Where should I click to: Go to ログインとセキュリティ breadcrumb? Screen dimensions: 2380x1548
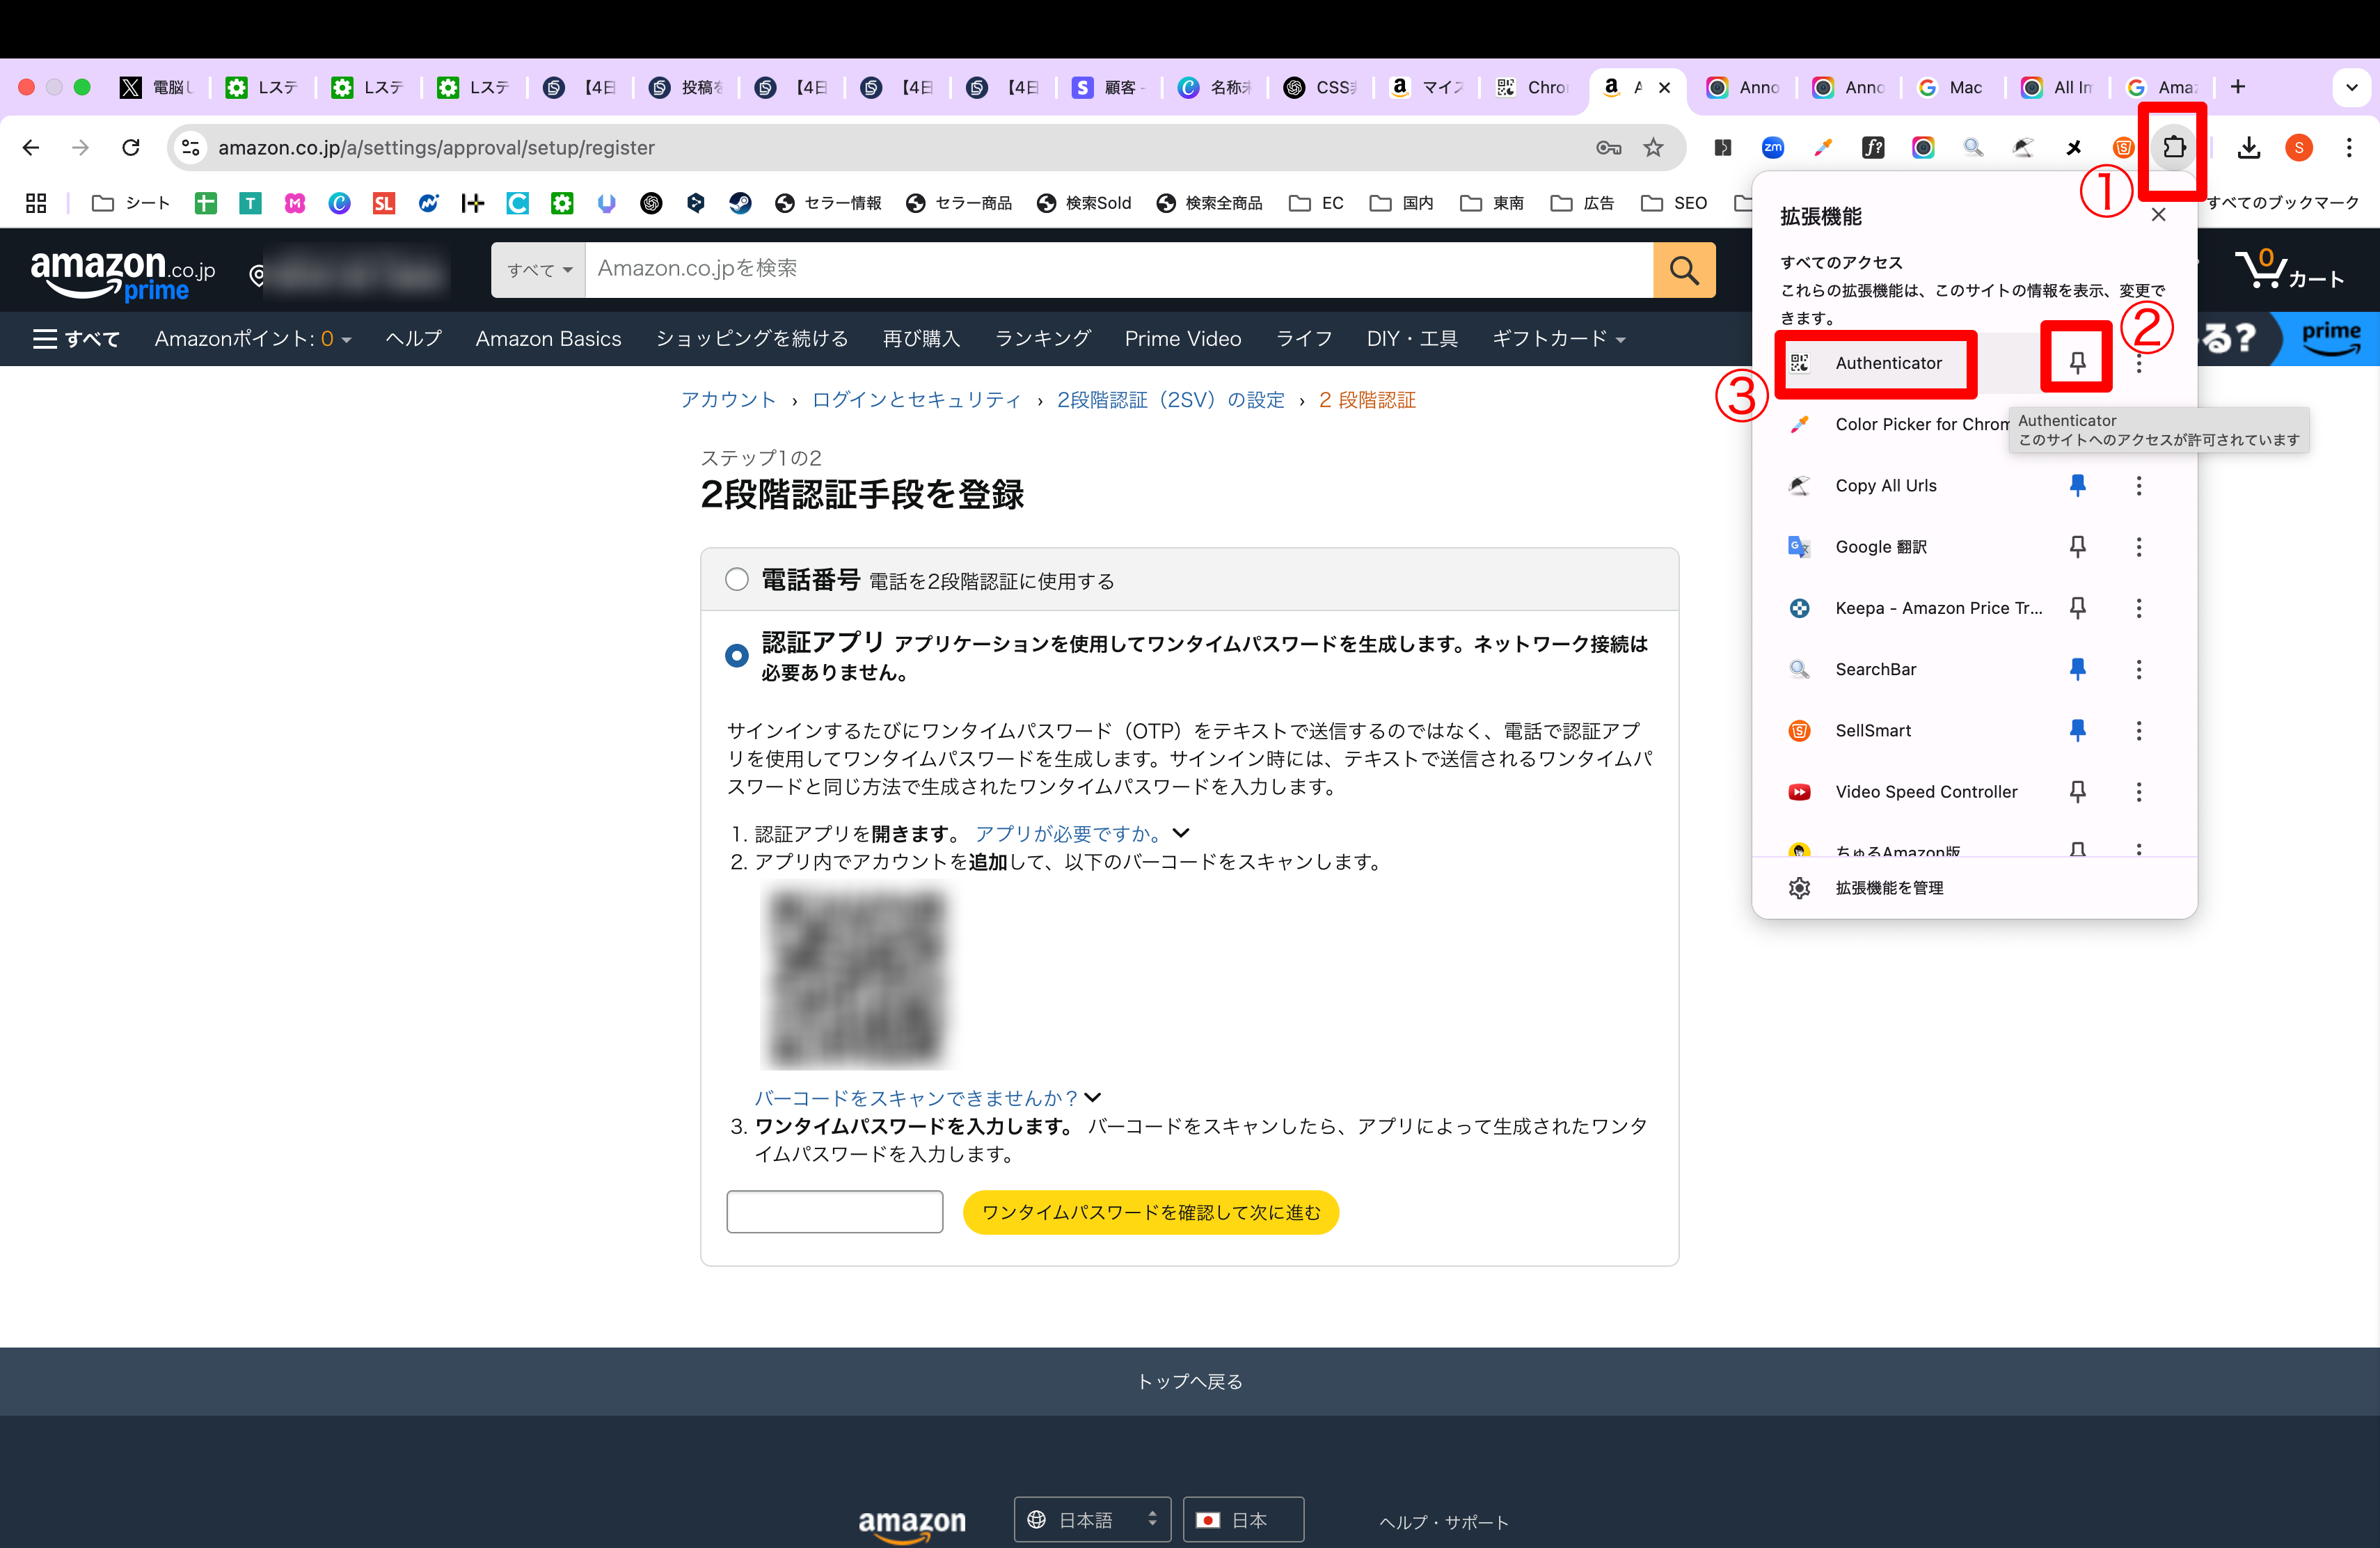[916, 400]
